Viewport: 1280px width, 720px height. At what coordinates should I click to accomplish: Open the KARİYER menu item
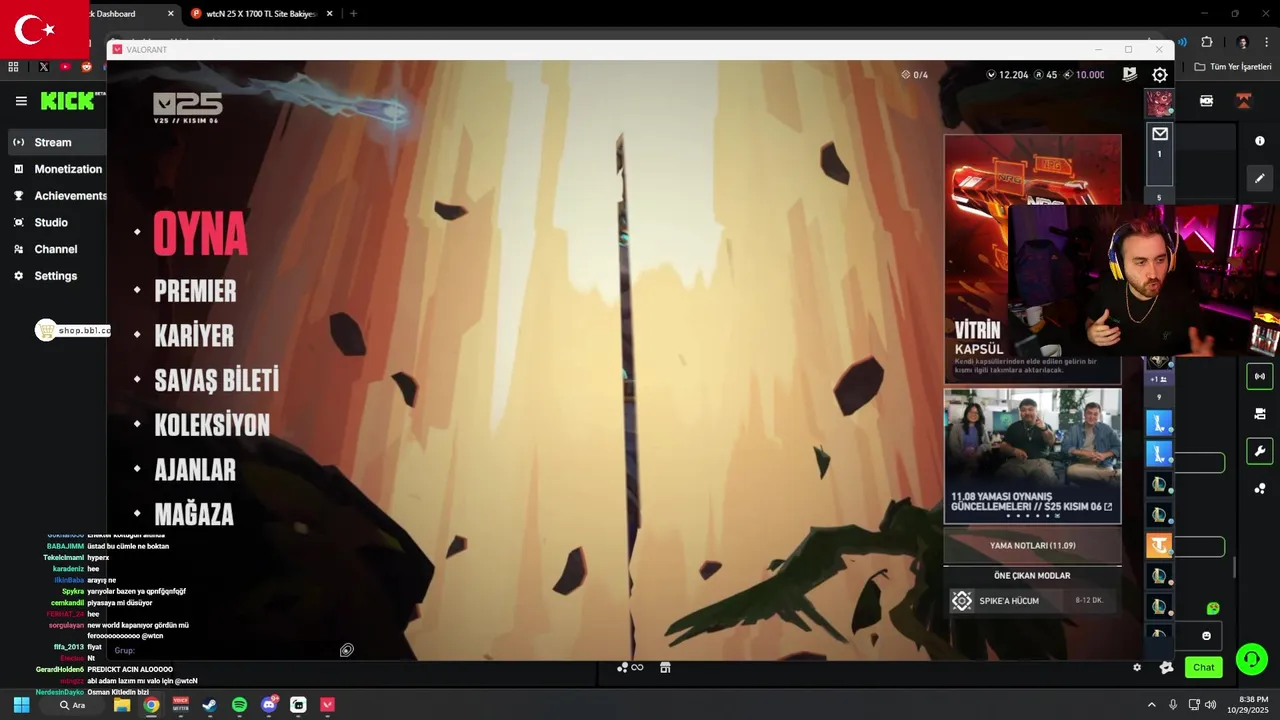tap(194, 336)
